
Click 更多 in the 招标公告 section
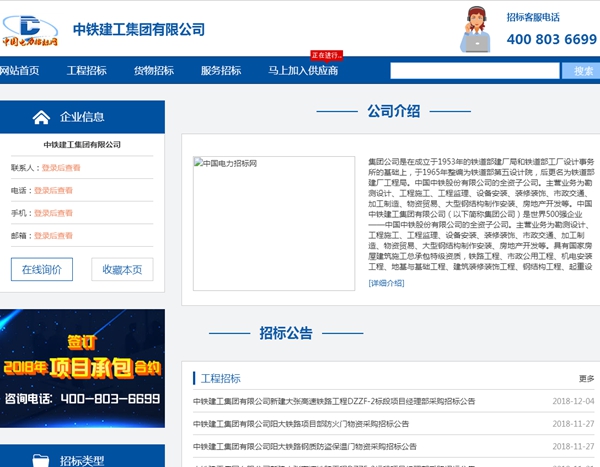pos(586,379)
